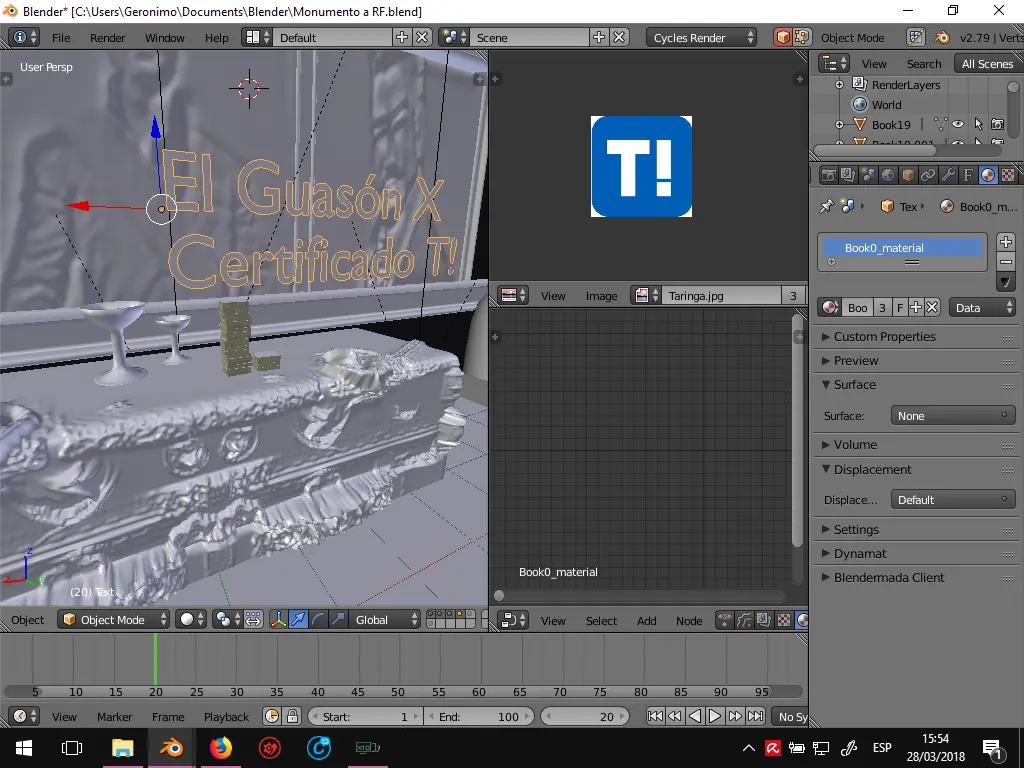
Task: Toggle Book19 selectability cursor icon
Action: [978, 124]
